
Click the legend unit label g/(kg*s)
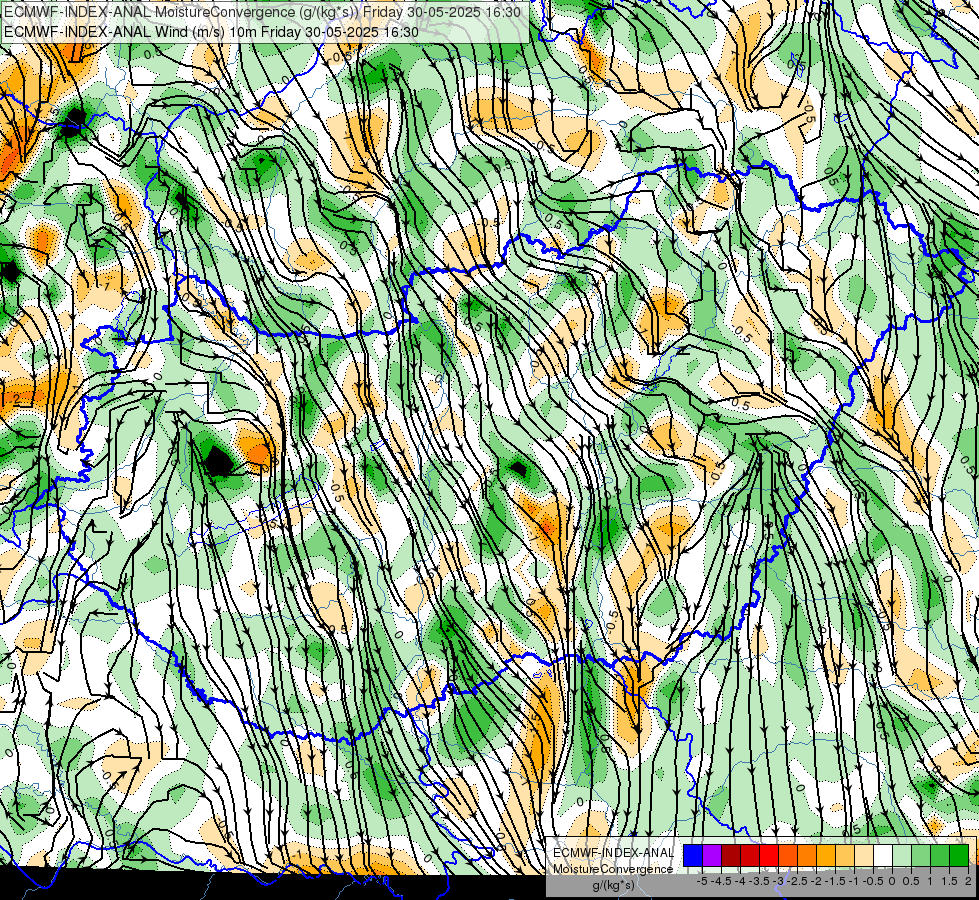tap(613, 885)
